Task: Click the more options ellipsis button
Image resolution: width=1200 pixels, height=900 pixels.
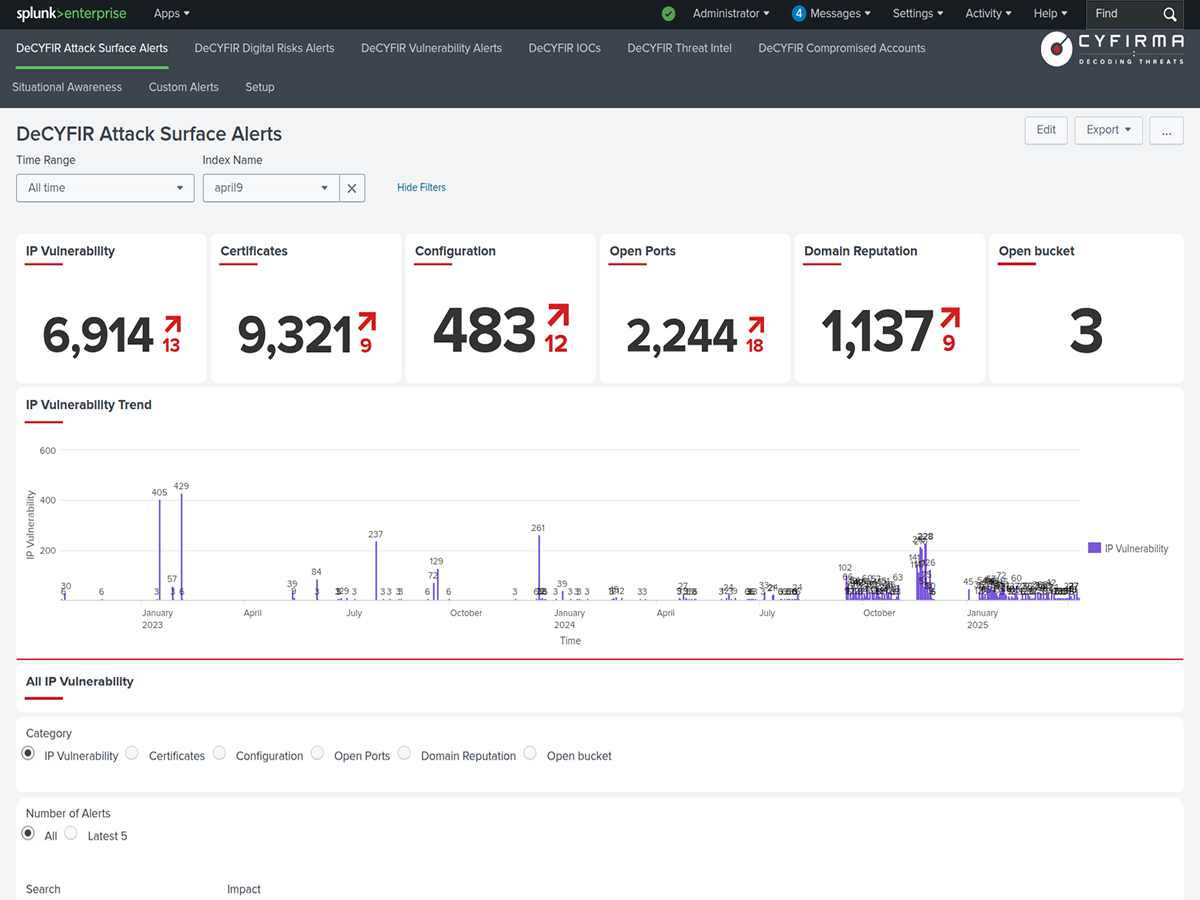Action: point(1166,130)
